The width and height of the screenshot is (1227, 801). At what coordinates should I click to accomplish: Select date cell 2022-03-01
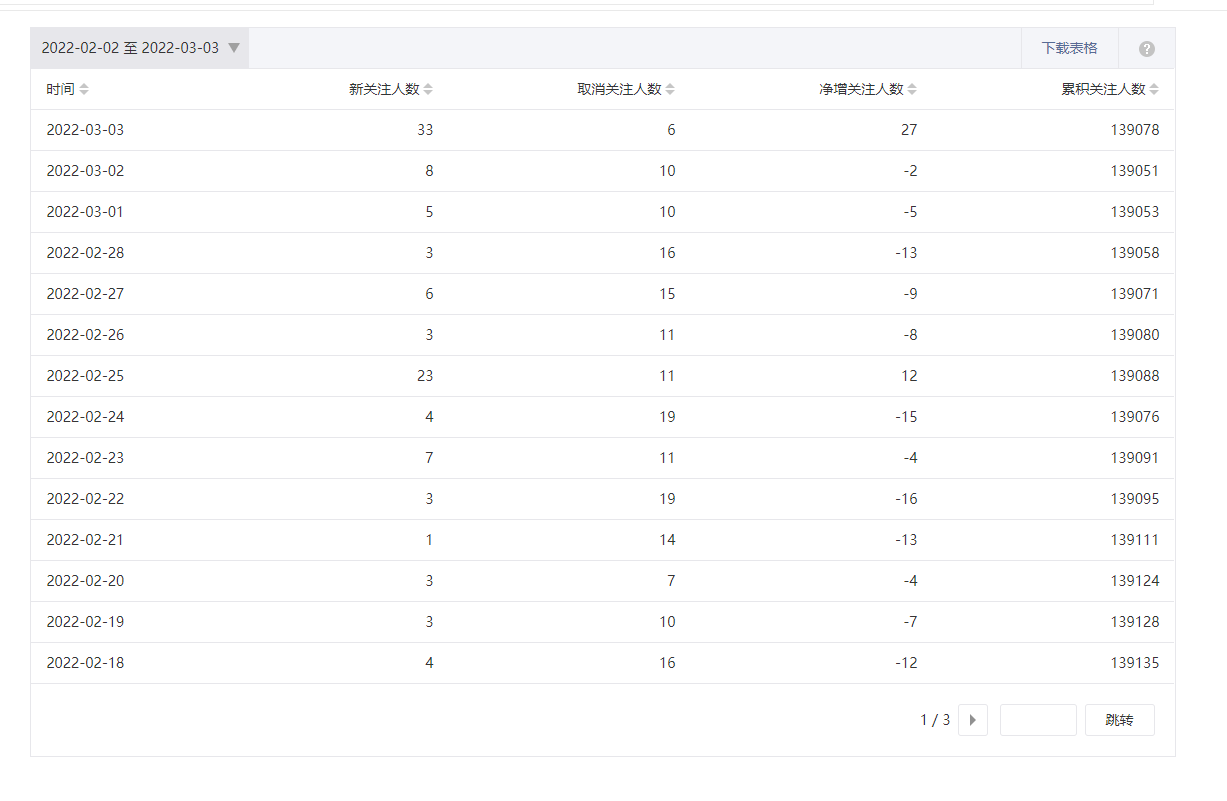(85, 212)
